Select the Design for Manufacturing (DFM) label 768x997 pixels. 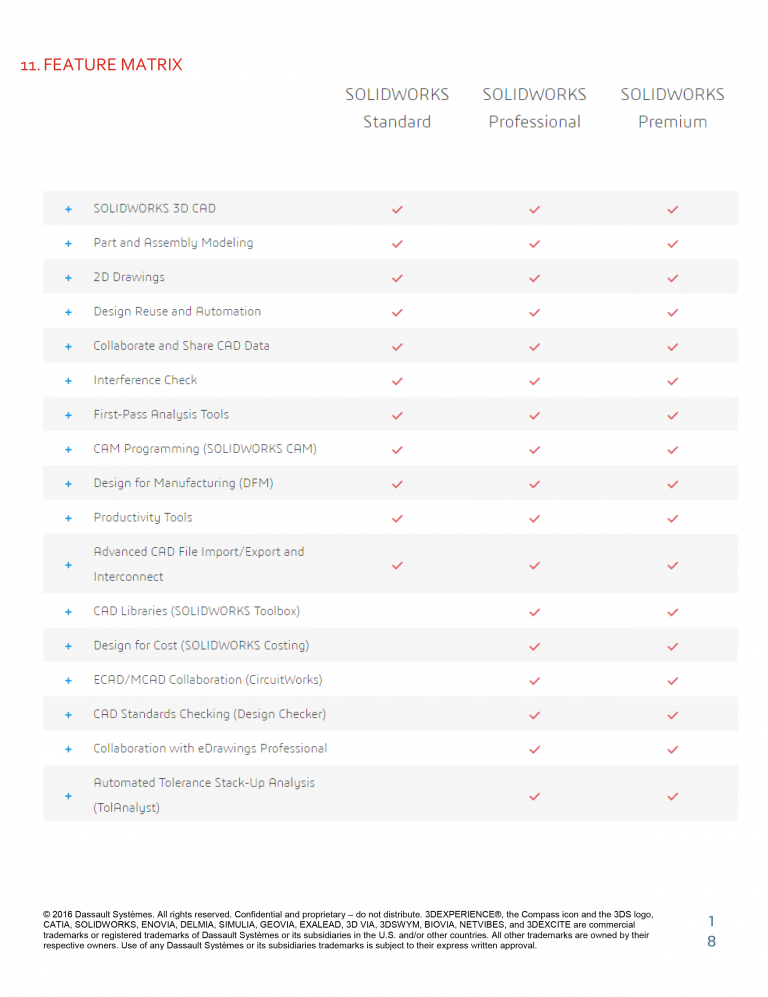click(183, 483)
